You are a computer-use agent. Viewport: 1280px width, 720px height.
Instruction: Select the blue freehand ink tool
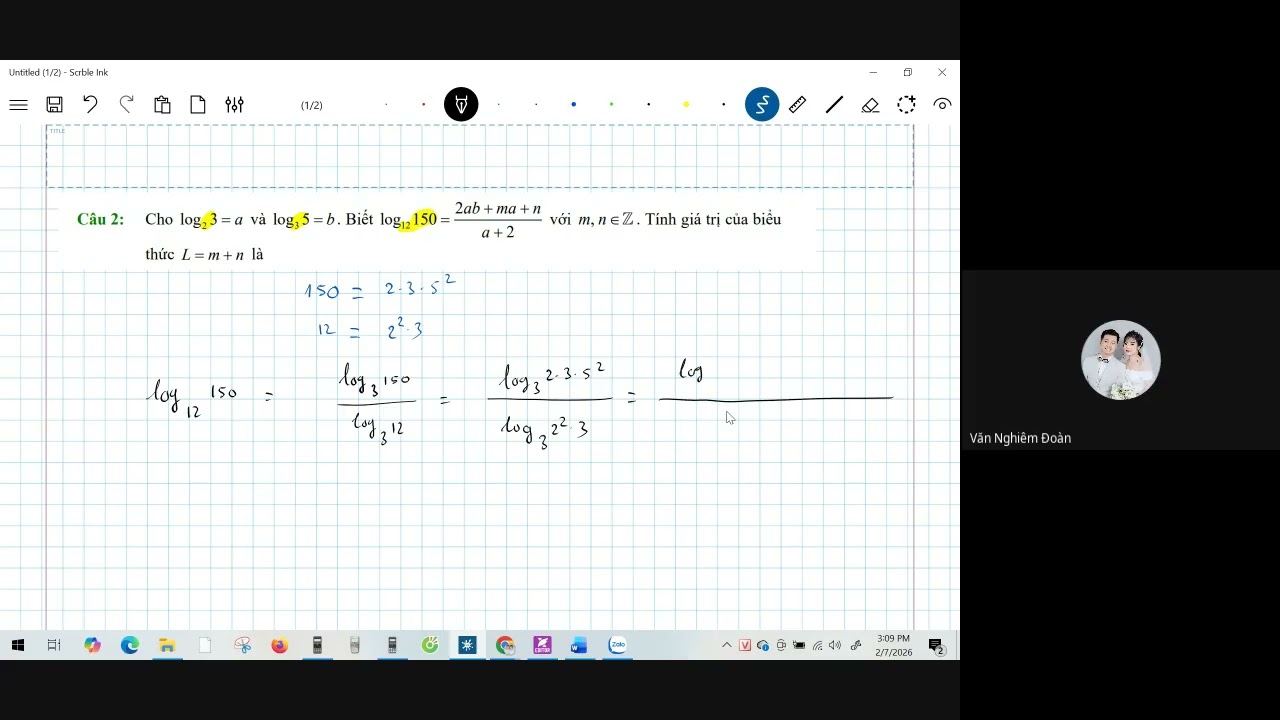[762, 104]
